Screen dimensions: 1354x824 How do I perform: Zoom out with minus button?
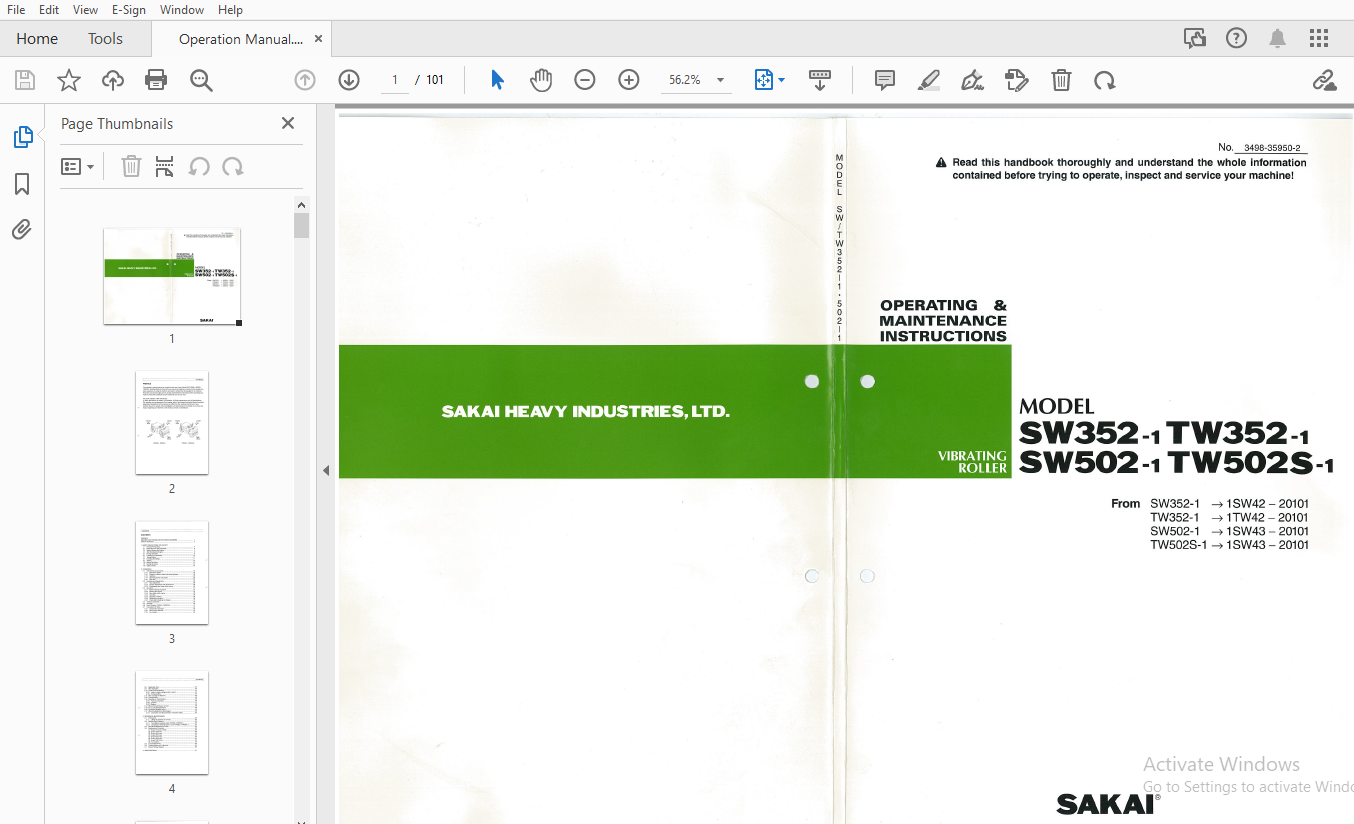click(x=585, y=80)
